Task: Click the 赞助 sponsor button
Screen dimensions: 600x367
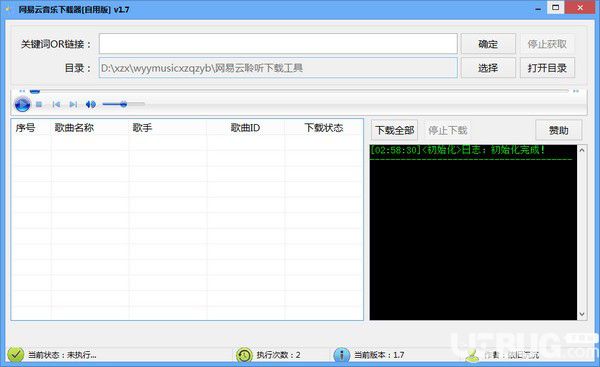Action: (x=559, y=130)
